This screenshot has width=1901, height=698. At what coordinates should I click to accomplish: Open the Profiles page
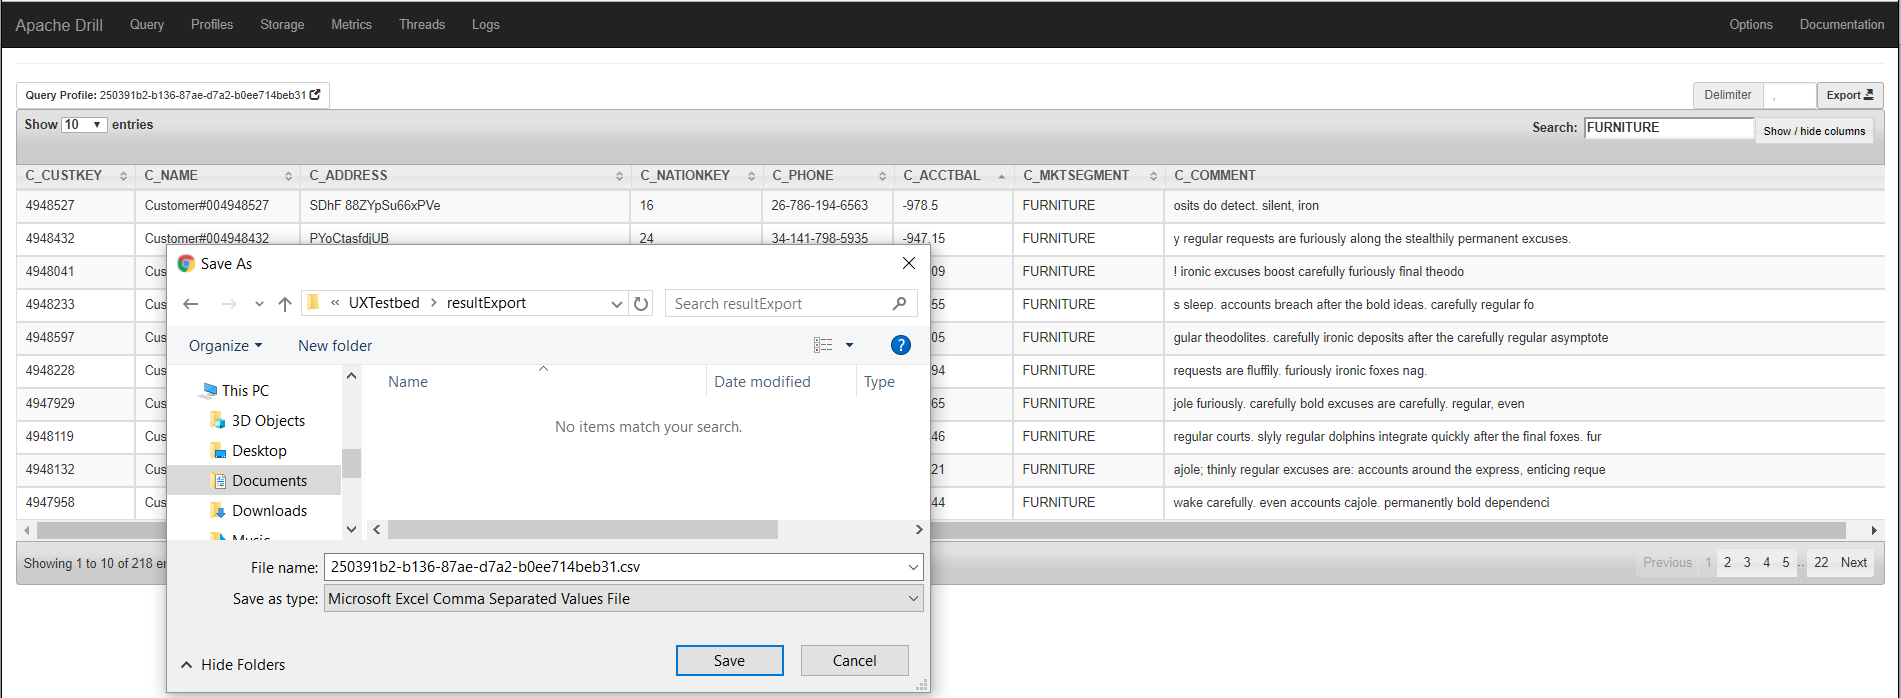pos(212,24)
